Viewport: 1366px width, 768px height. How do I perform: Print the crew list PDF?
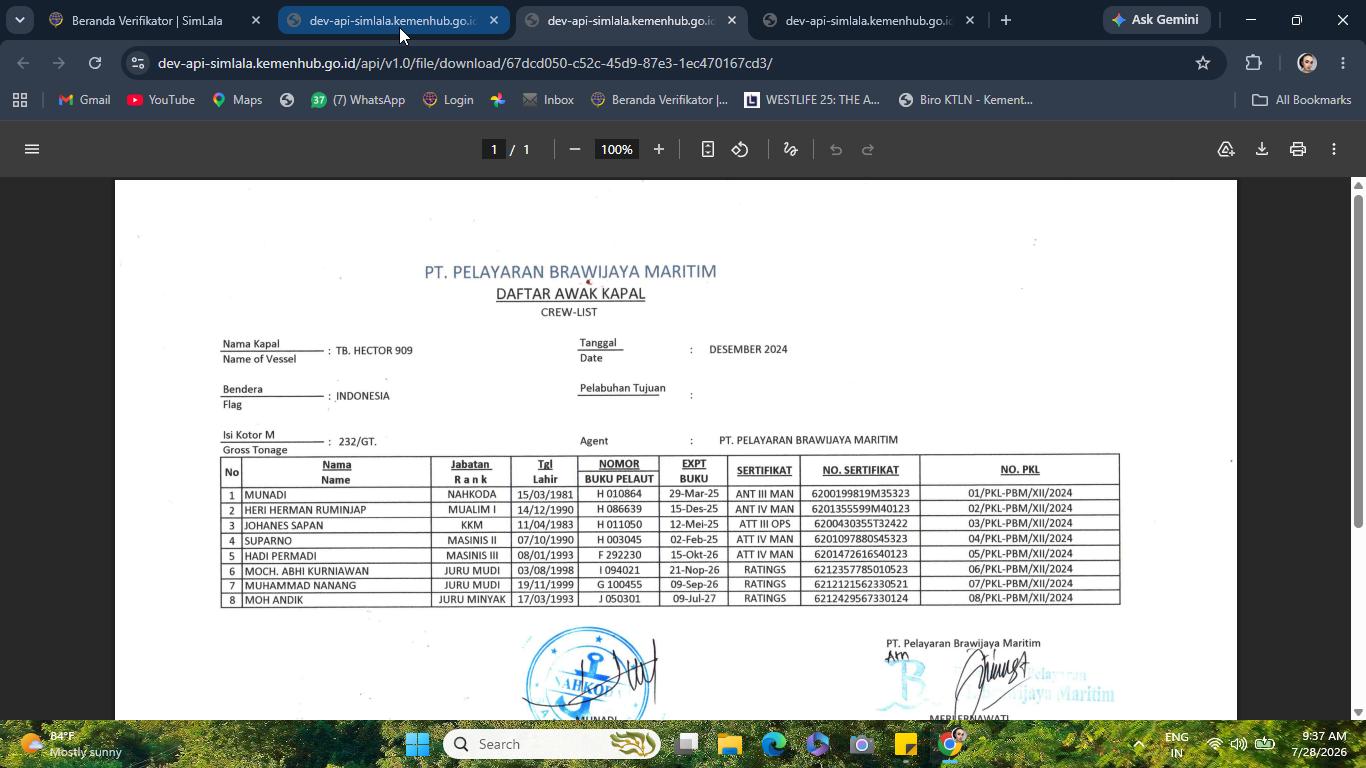click(x=1298, y=149)
